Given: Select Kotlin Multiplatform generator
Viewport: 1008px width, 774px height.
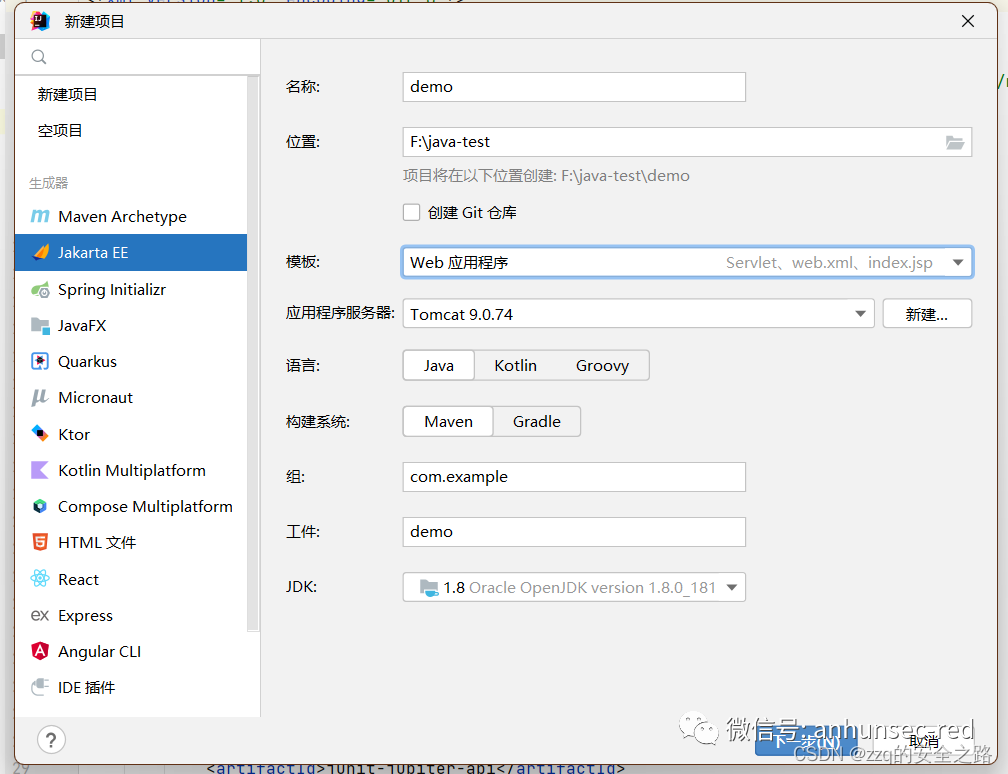Looking at the screenshot, I should [130, 471].
